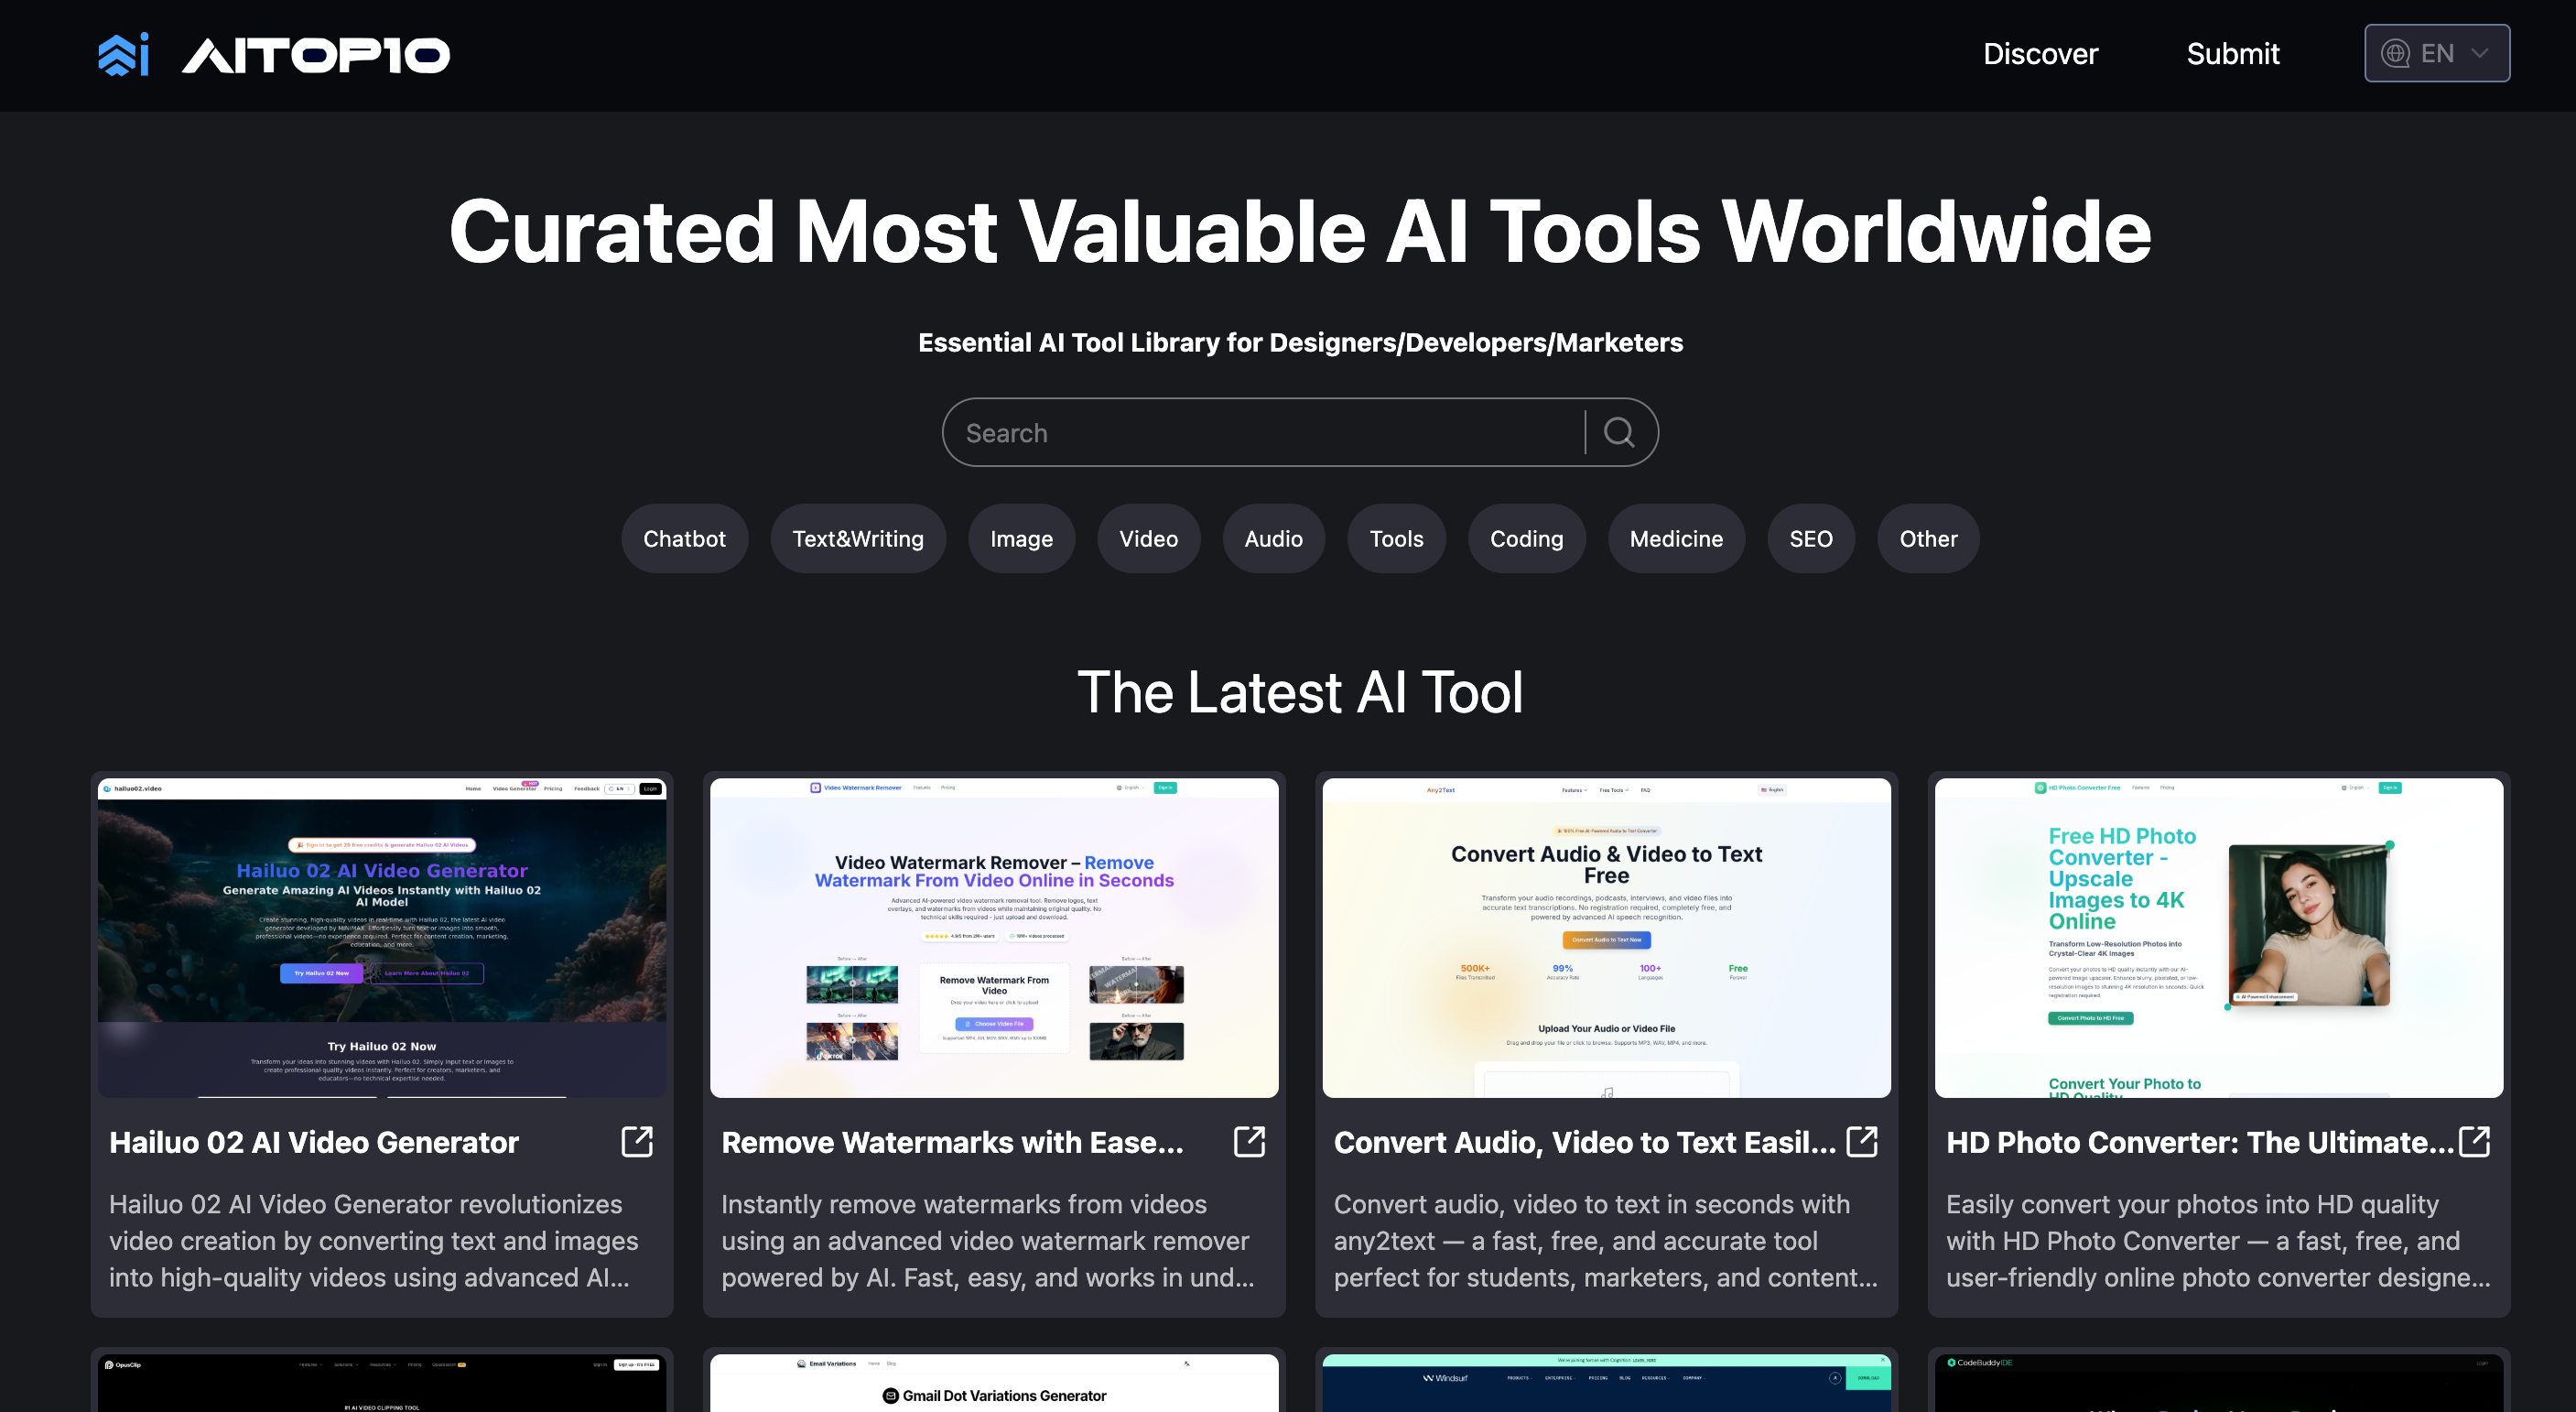Click the search magnifier icon

(x=1619, y=432)
